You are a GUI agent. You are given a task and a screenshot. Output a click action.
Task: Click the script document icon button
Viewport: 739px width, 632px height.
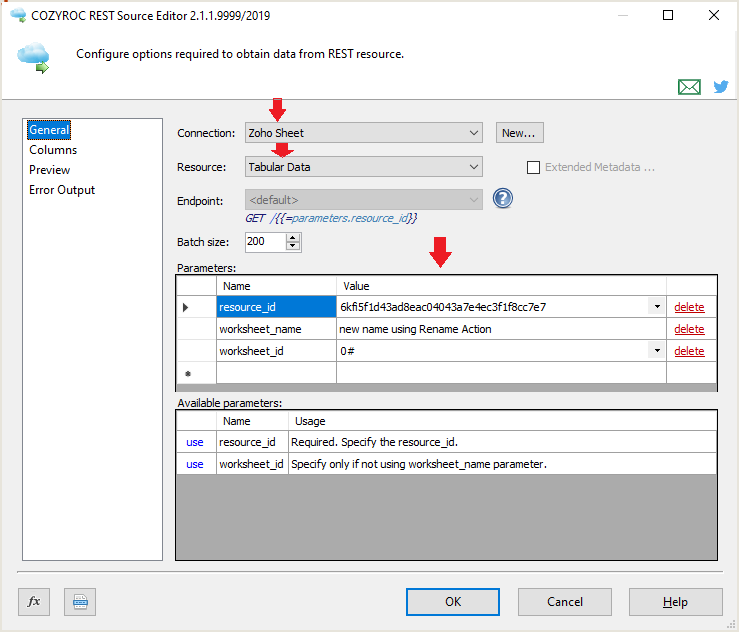[x=80, y=602]
